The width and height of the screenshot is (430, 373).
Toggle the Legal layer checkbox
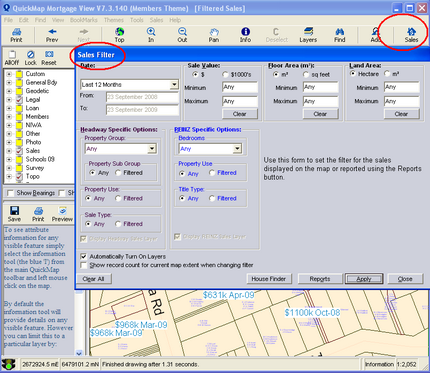[19, 99]
